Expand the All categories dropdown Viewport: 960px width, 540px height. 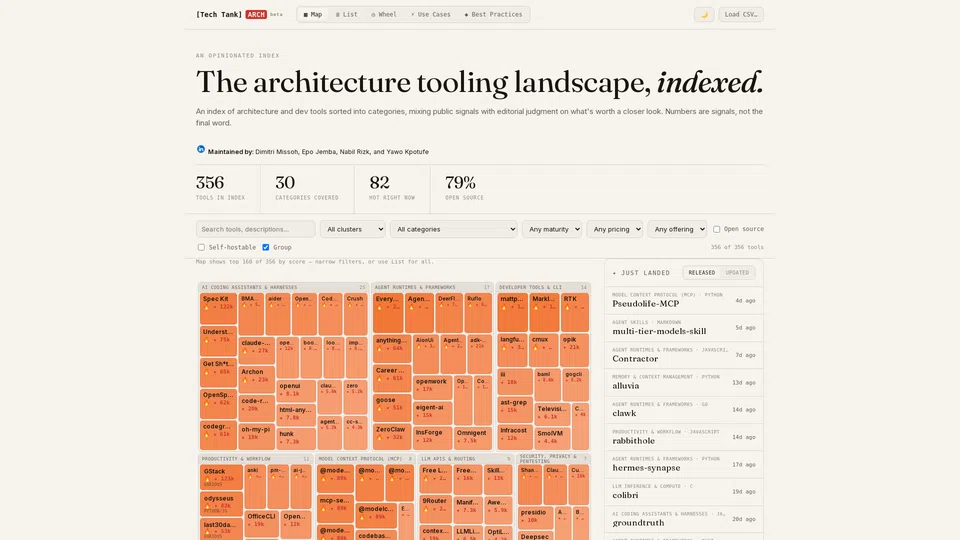[x=454, y=229]
